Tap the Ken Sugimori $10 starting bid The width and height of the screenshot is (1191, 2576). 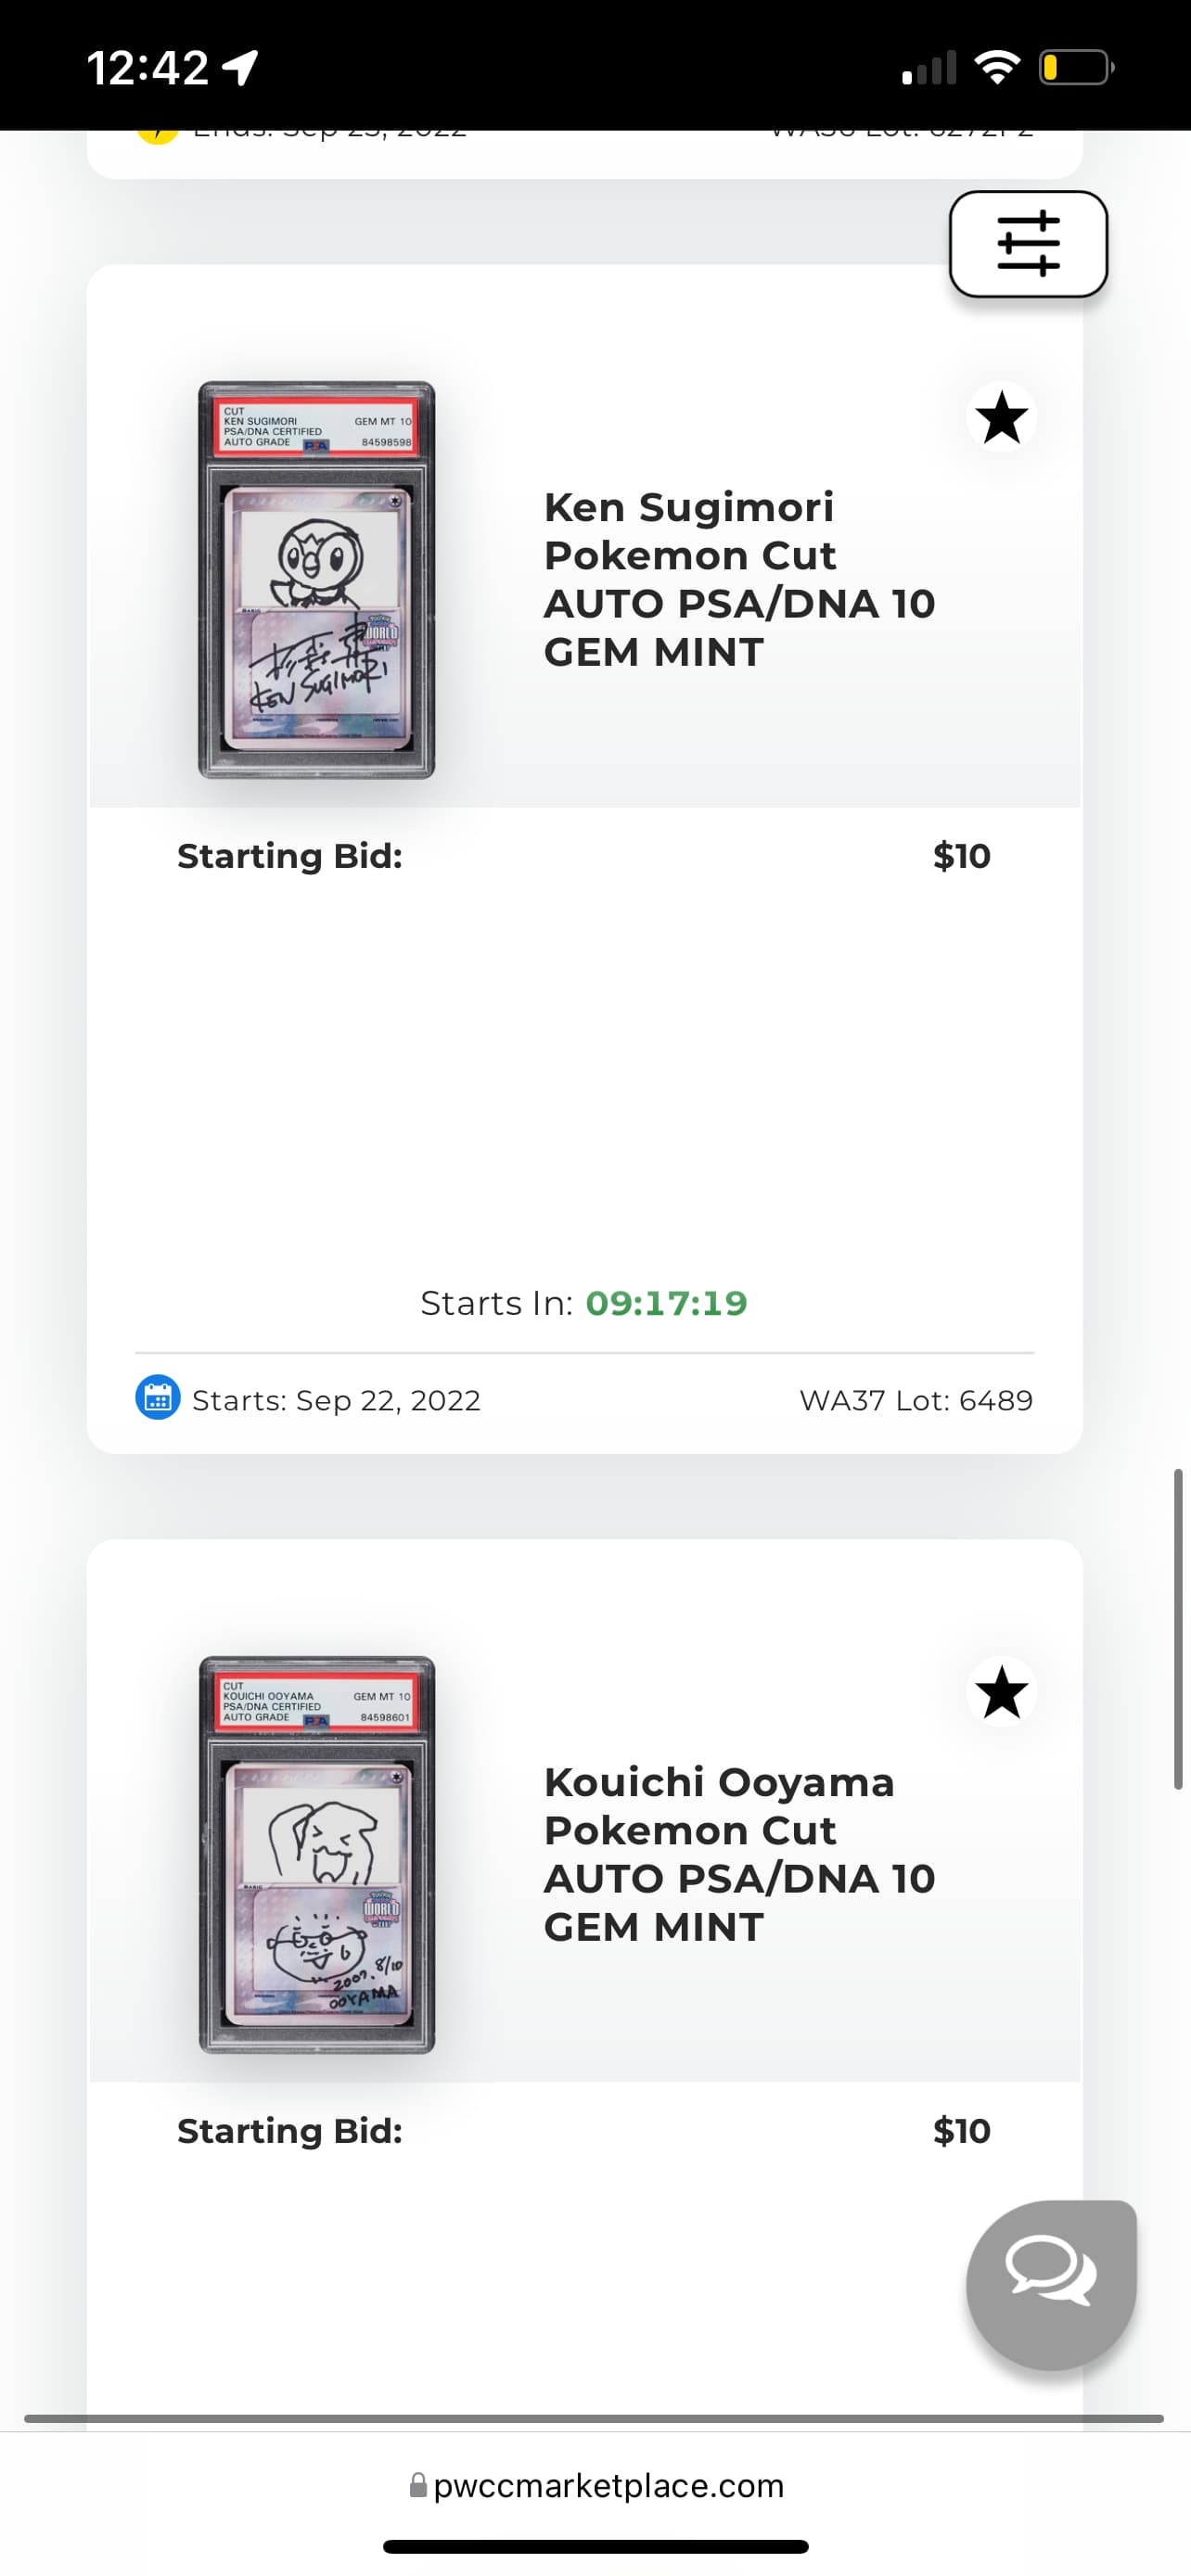pyautogui.click(x=961, y=856)
